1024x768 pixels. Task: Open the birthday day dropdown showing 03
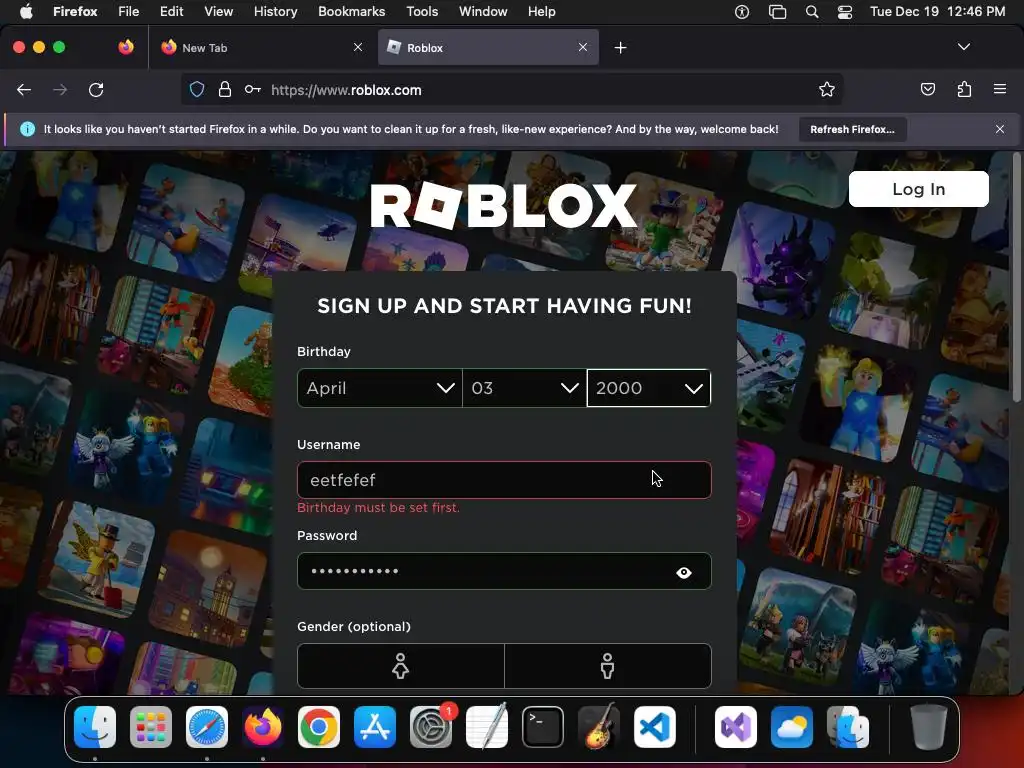coord(524,388)
